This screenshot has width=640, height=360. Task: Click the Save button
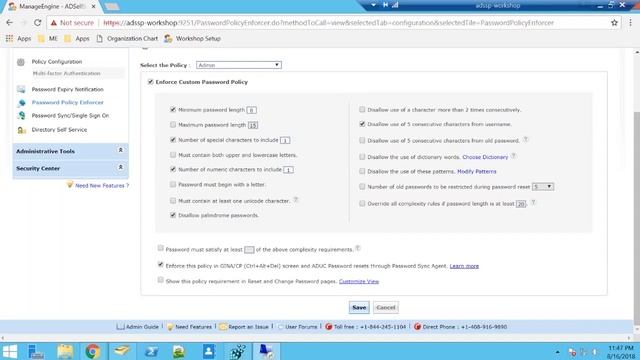pyautogui.click(x=359, y=307)
